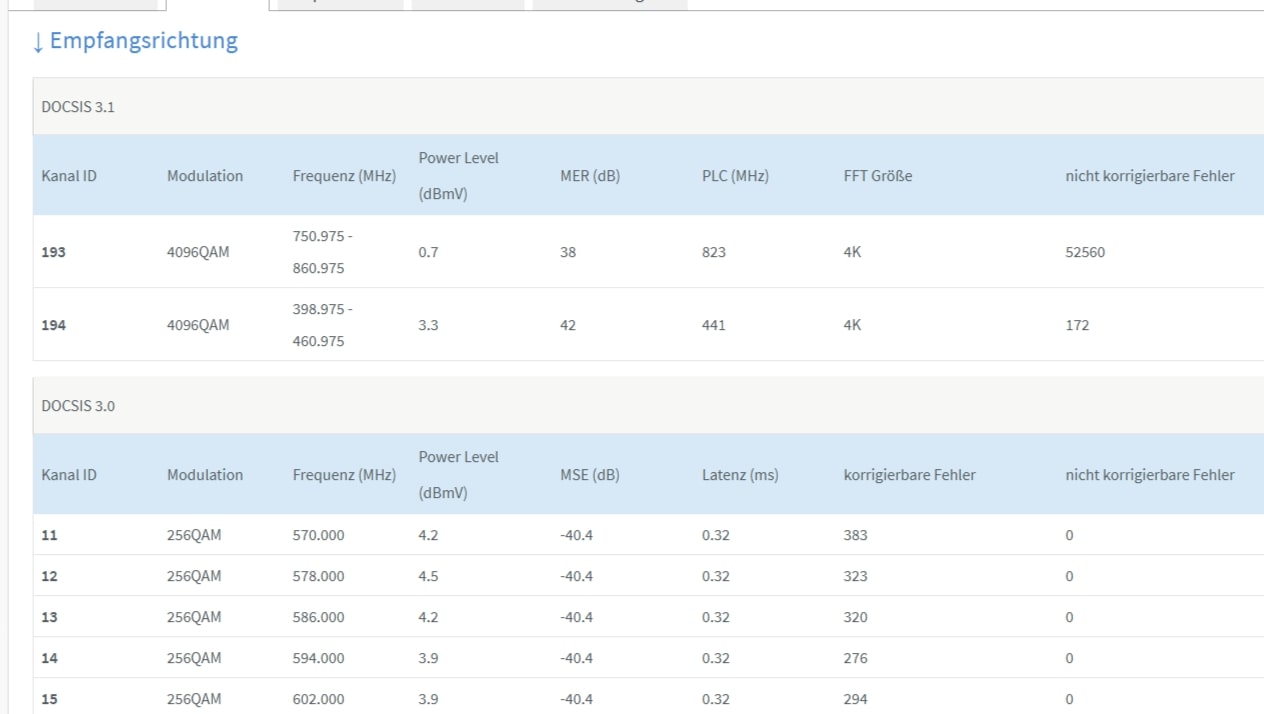Select the DOCSIS 3.1 section header
Image resolution: width=1264 pixels, height=714 pixels.
pos(78,107)
